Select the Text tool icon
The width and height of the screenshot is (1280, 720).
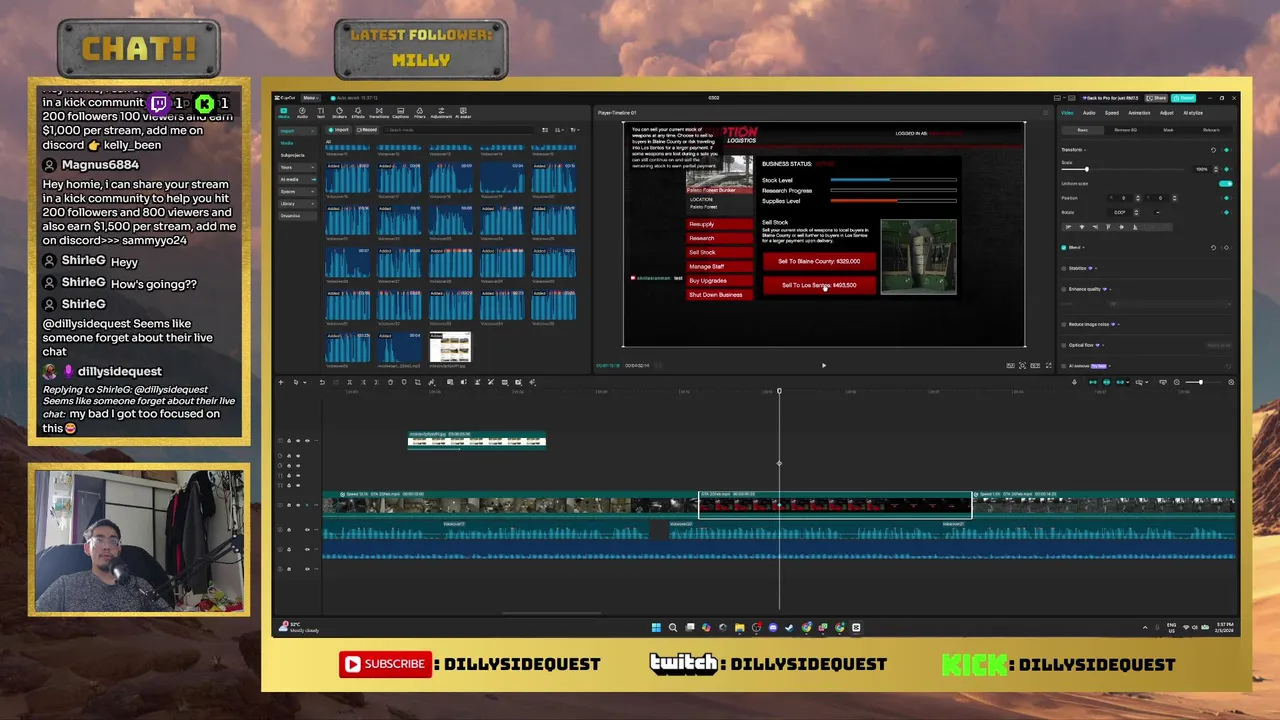321,112
